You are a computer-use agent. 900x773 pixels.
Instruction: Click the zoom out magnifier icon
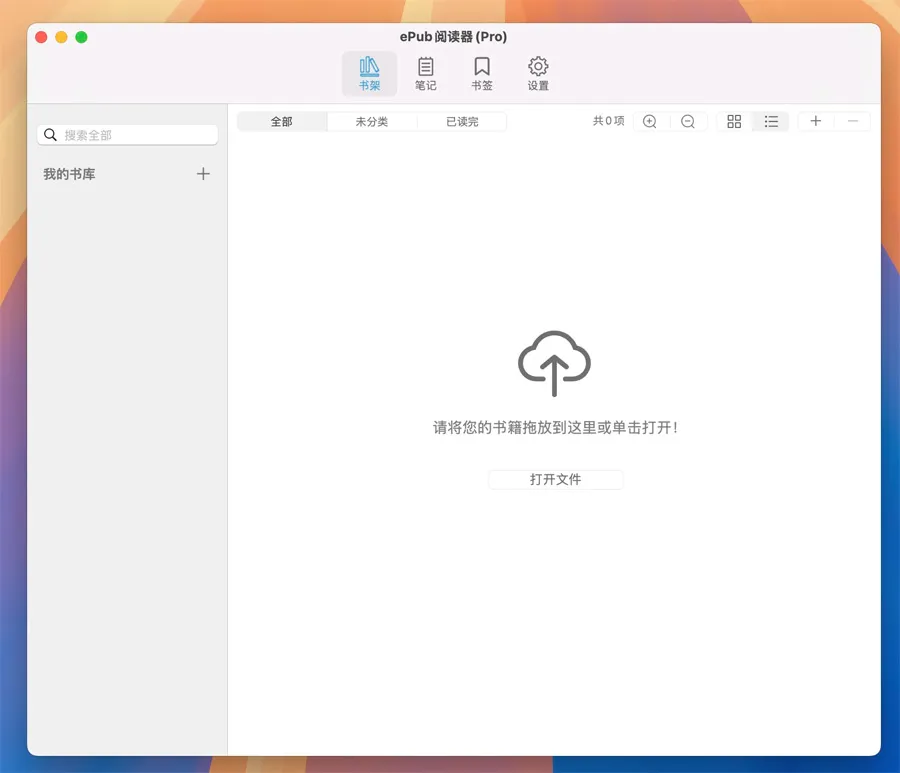(688, 121)
